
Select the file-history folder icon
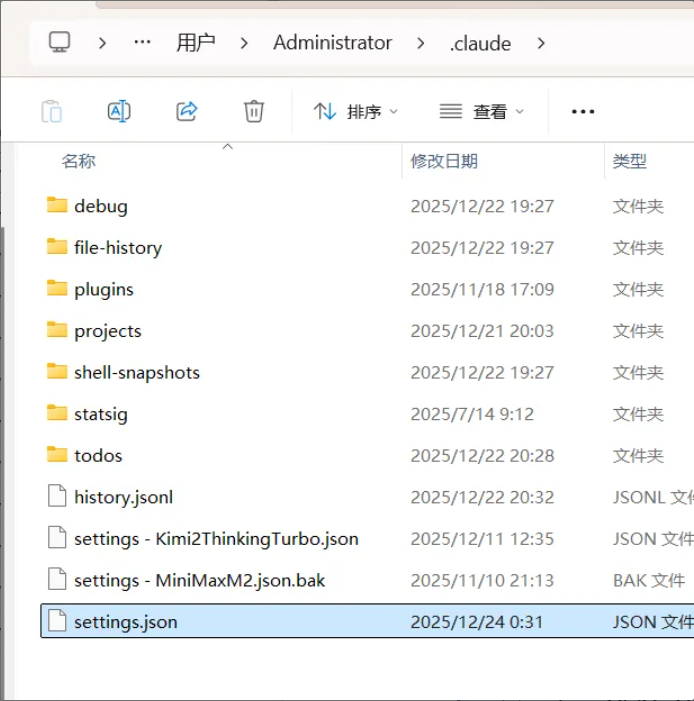pos(57,247)
